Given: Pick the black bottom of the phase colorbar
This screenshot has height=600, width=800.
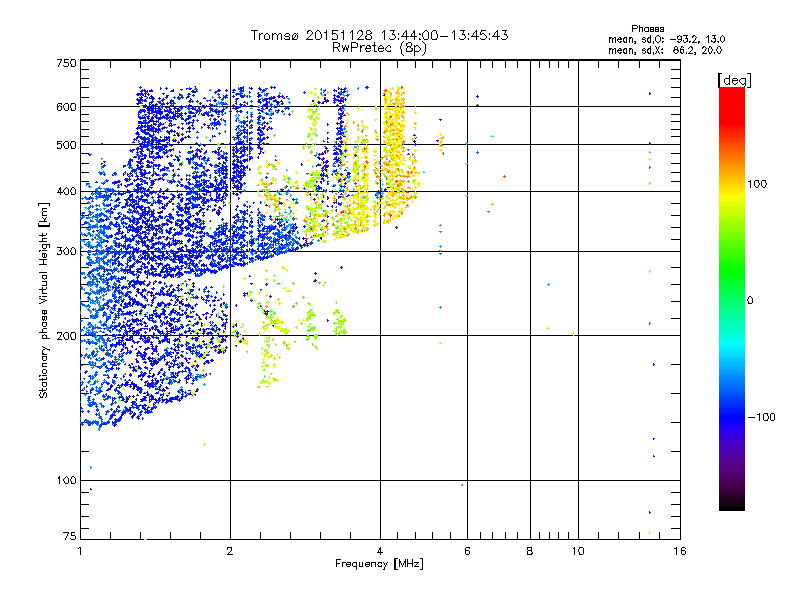Looking at the screenshot, I should (x=732, y=505).
